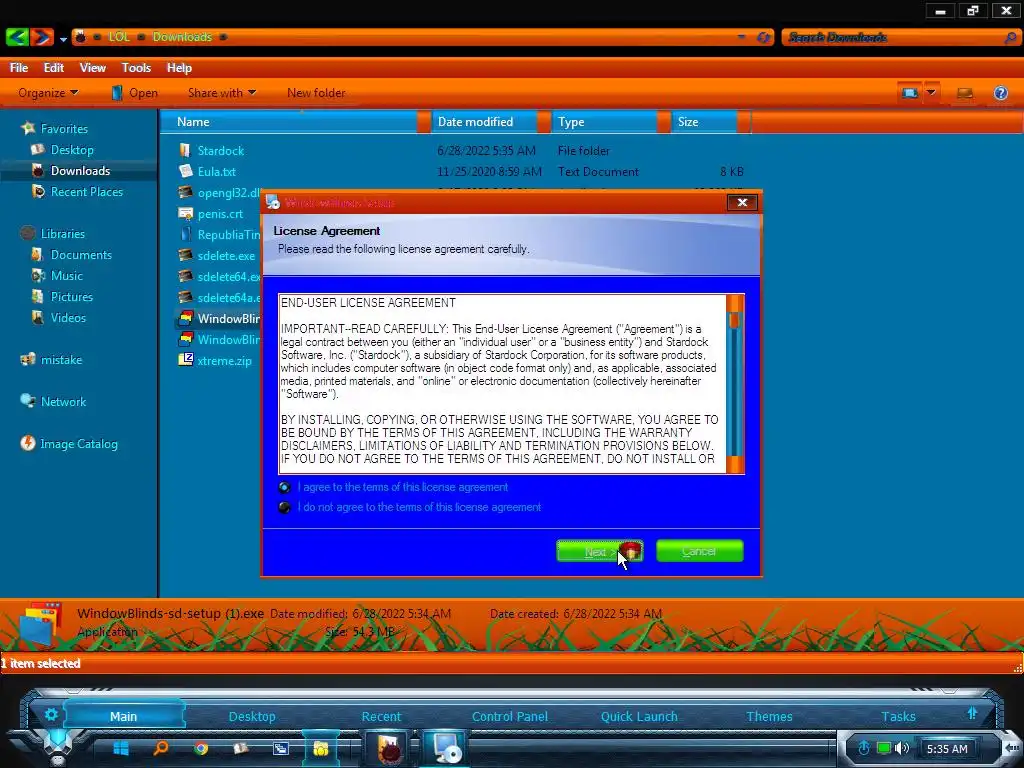Show the preview pane
This screenshot has width=1024, height=768.
965,93
